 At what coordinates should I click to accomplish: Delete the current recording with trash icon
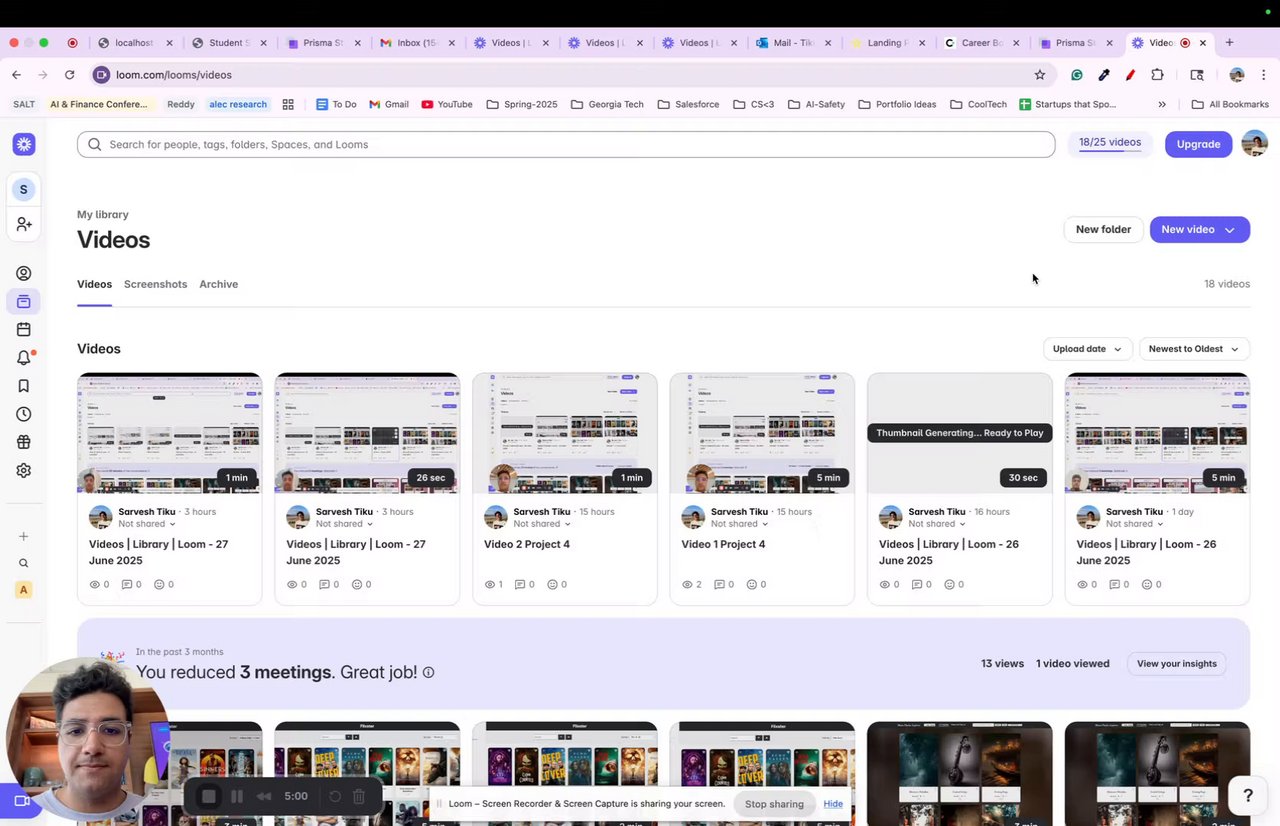pos(359,797)
